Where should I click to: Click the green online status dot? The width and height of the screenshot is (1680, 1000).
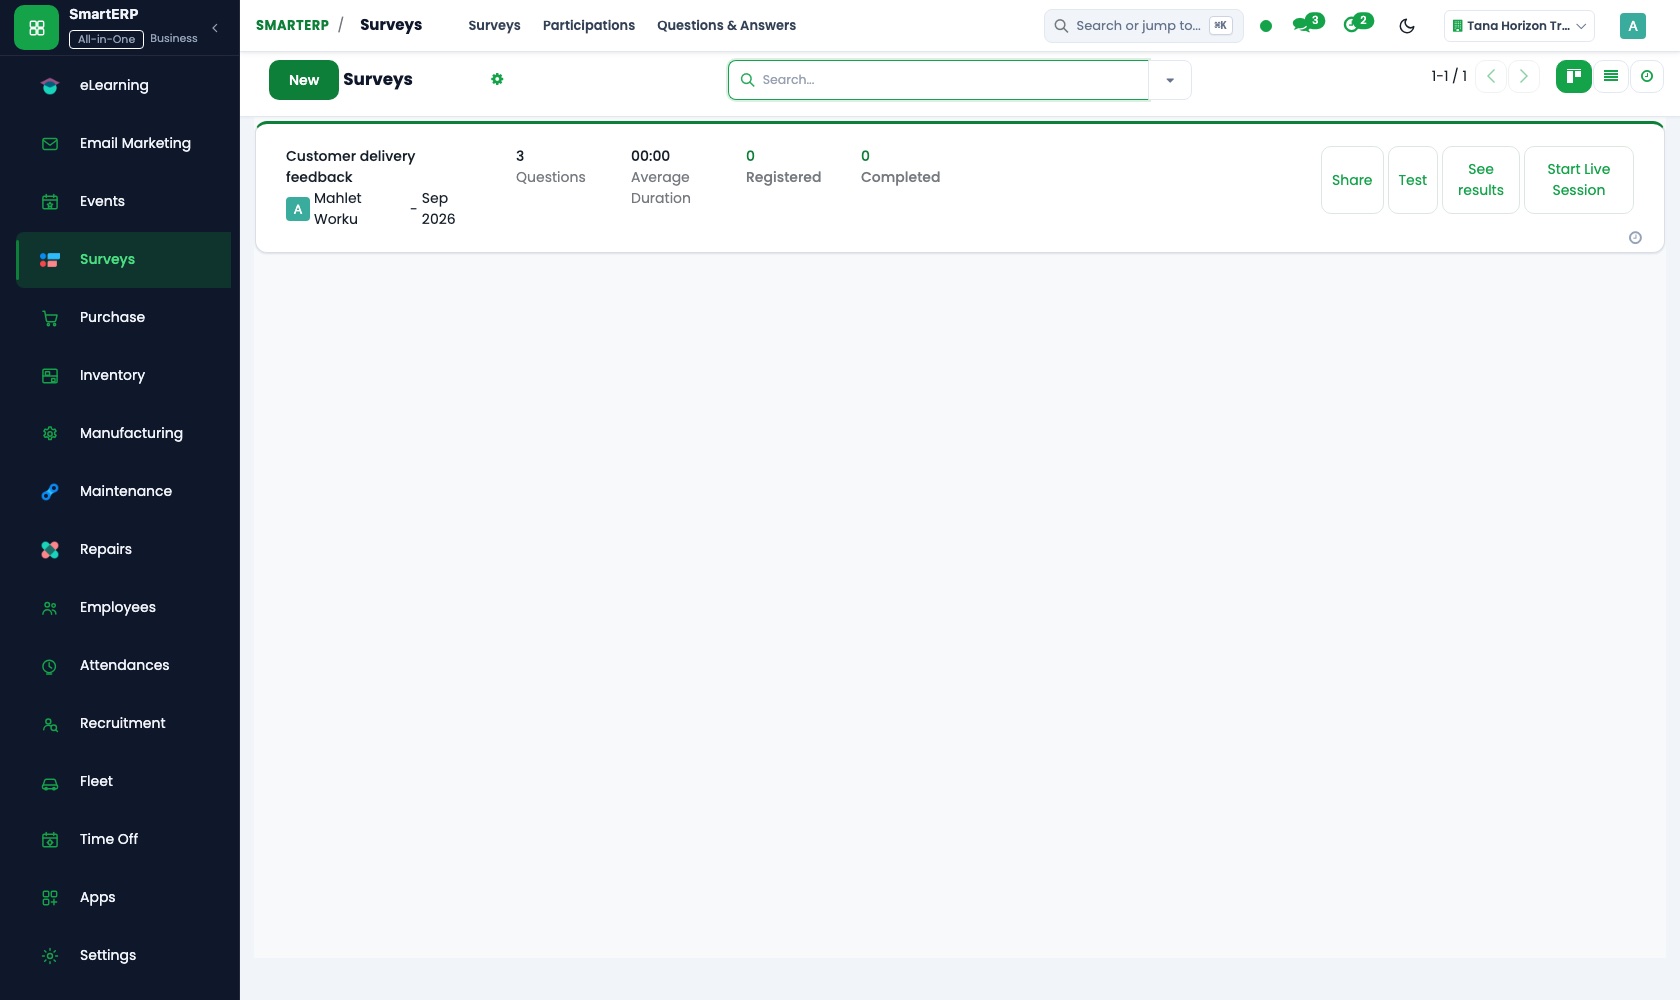[1266, 26]
